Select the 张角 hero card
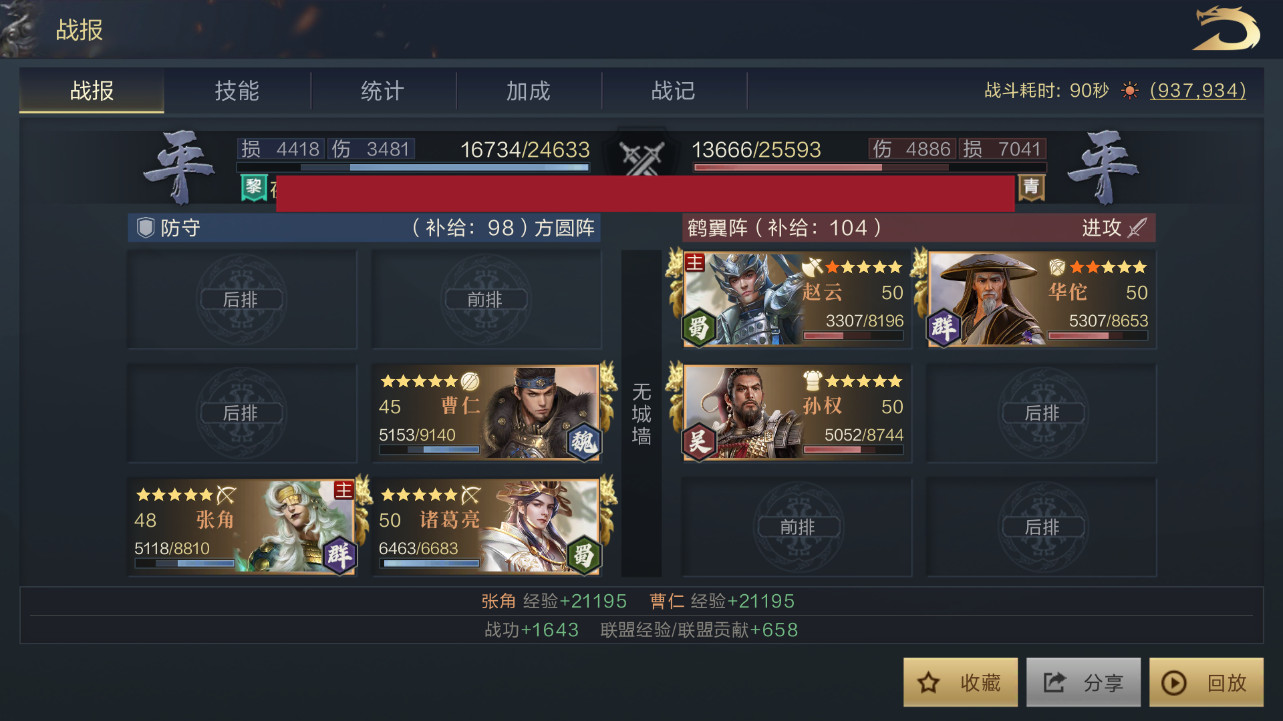 pyautogui.click(x=243, y=526)
